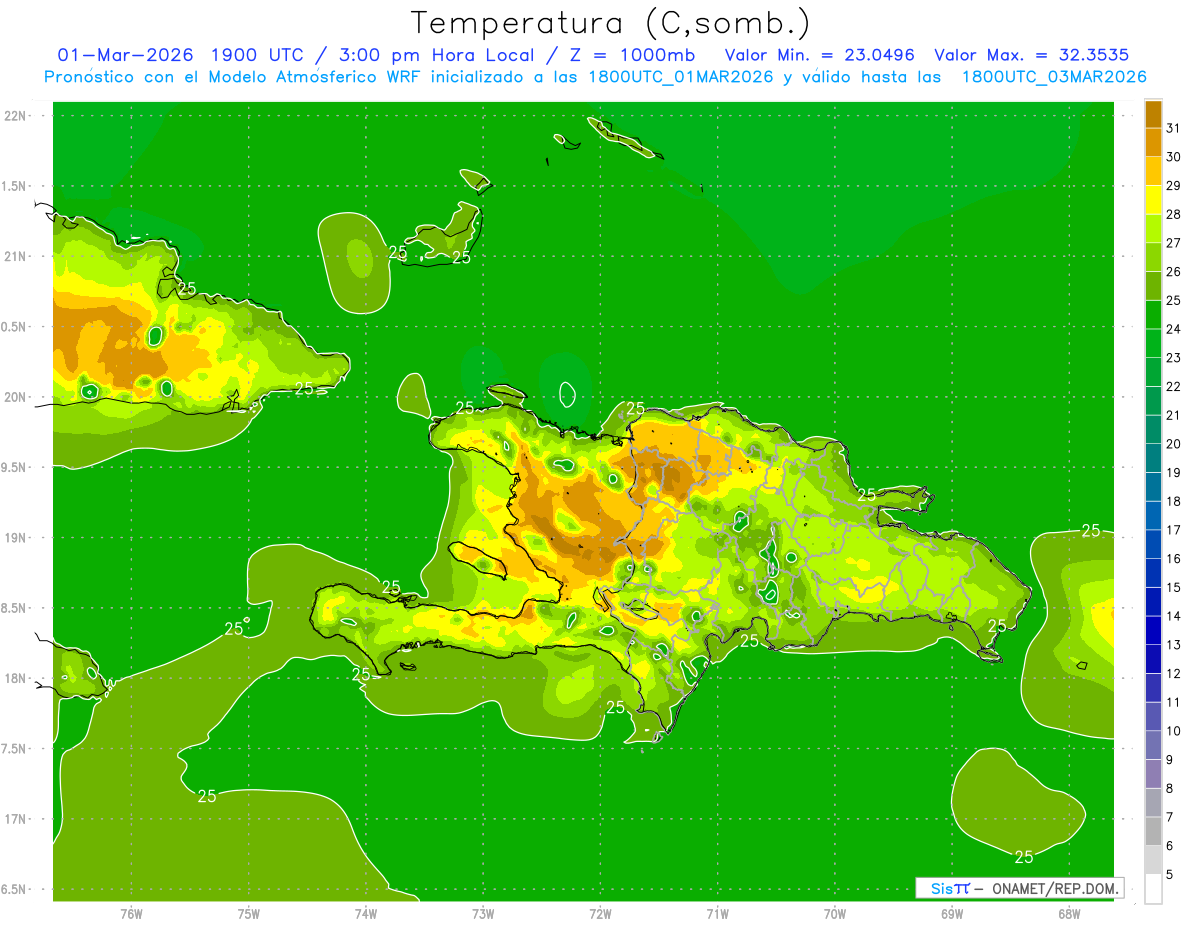Click the "11" value on the color scale
The height and width of the screenshot is (927, 1200).
coord(1173,702)
